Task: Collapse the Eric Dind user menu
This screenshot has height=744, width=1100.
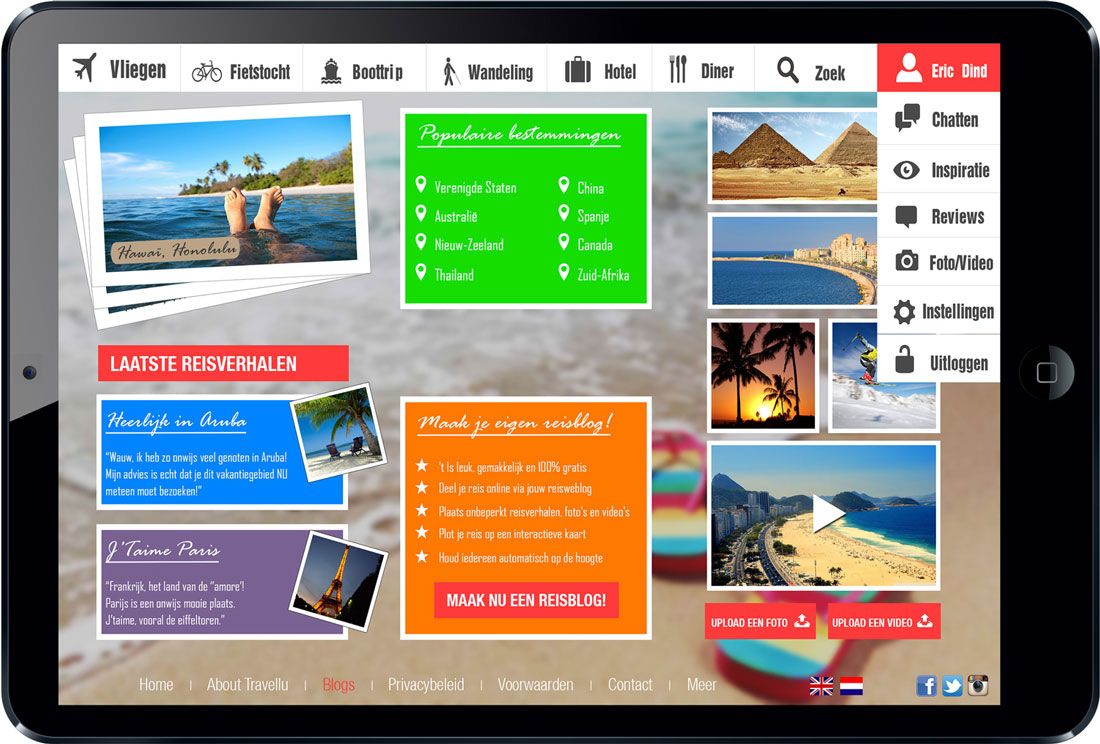Action: click(x=938, y=70)
